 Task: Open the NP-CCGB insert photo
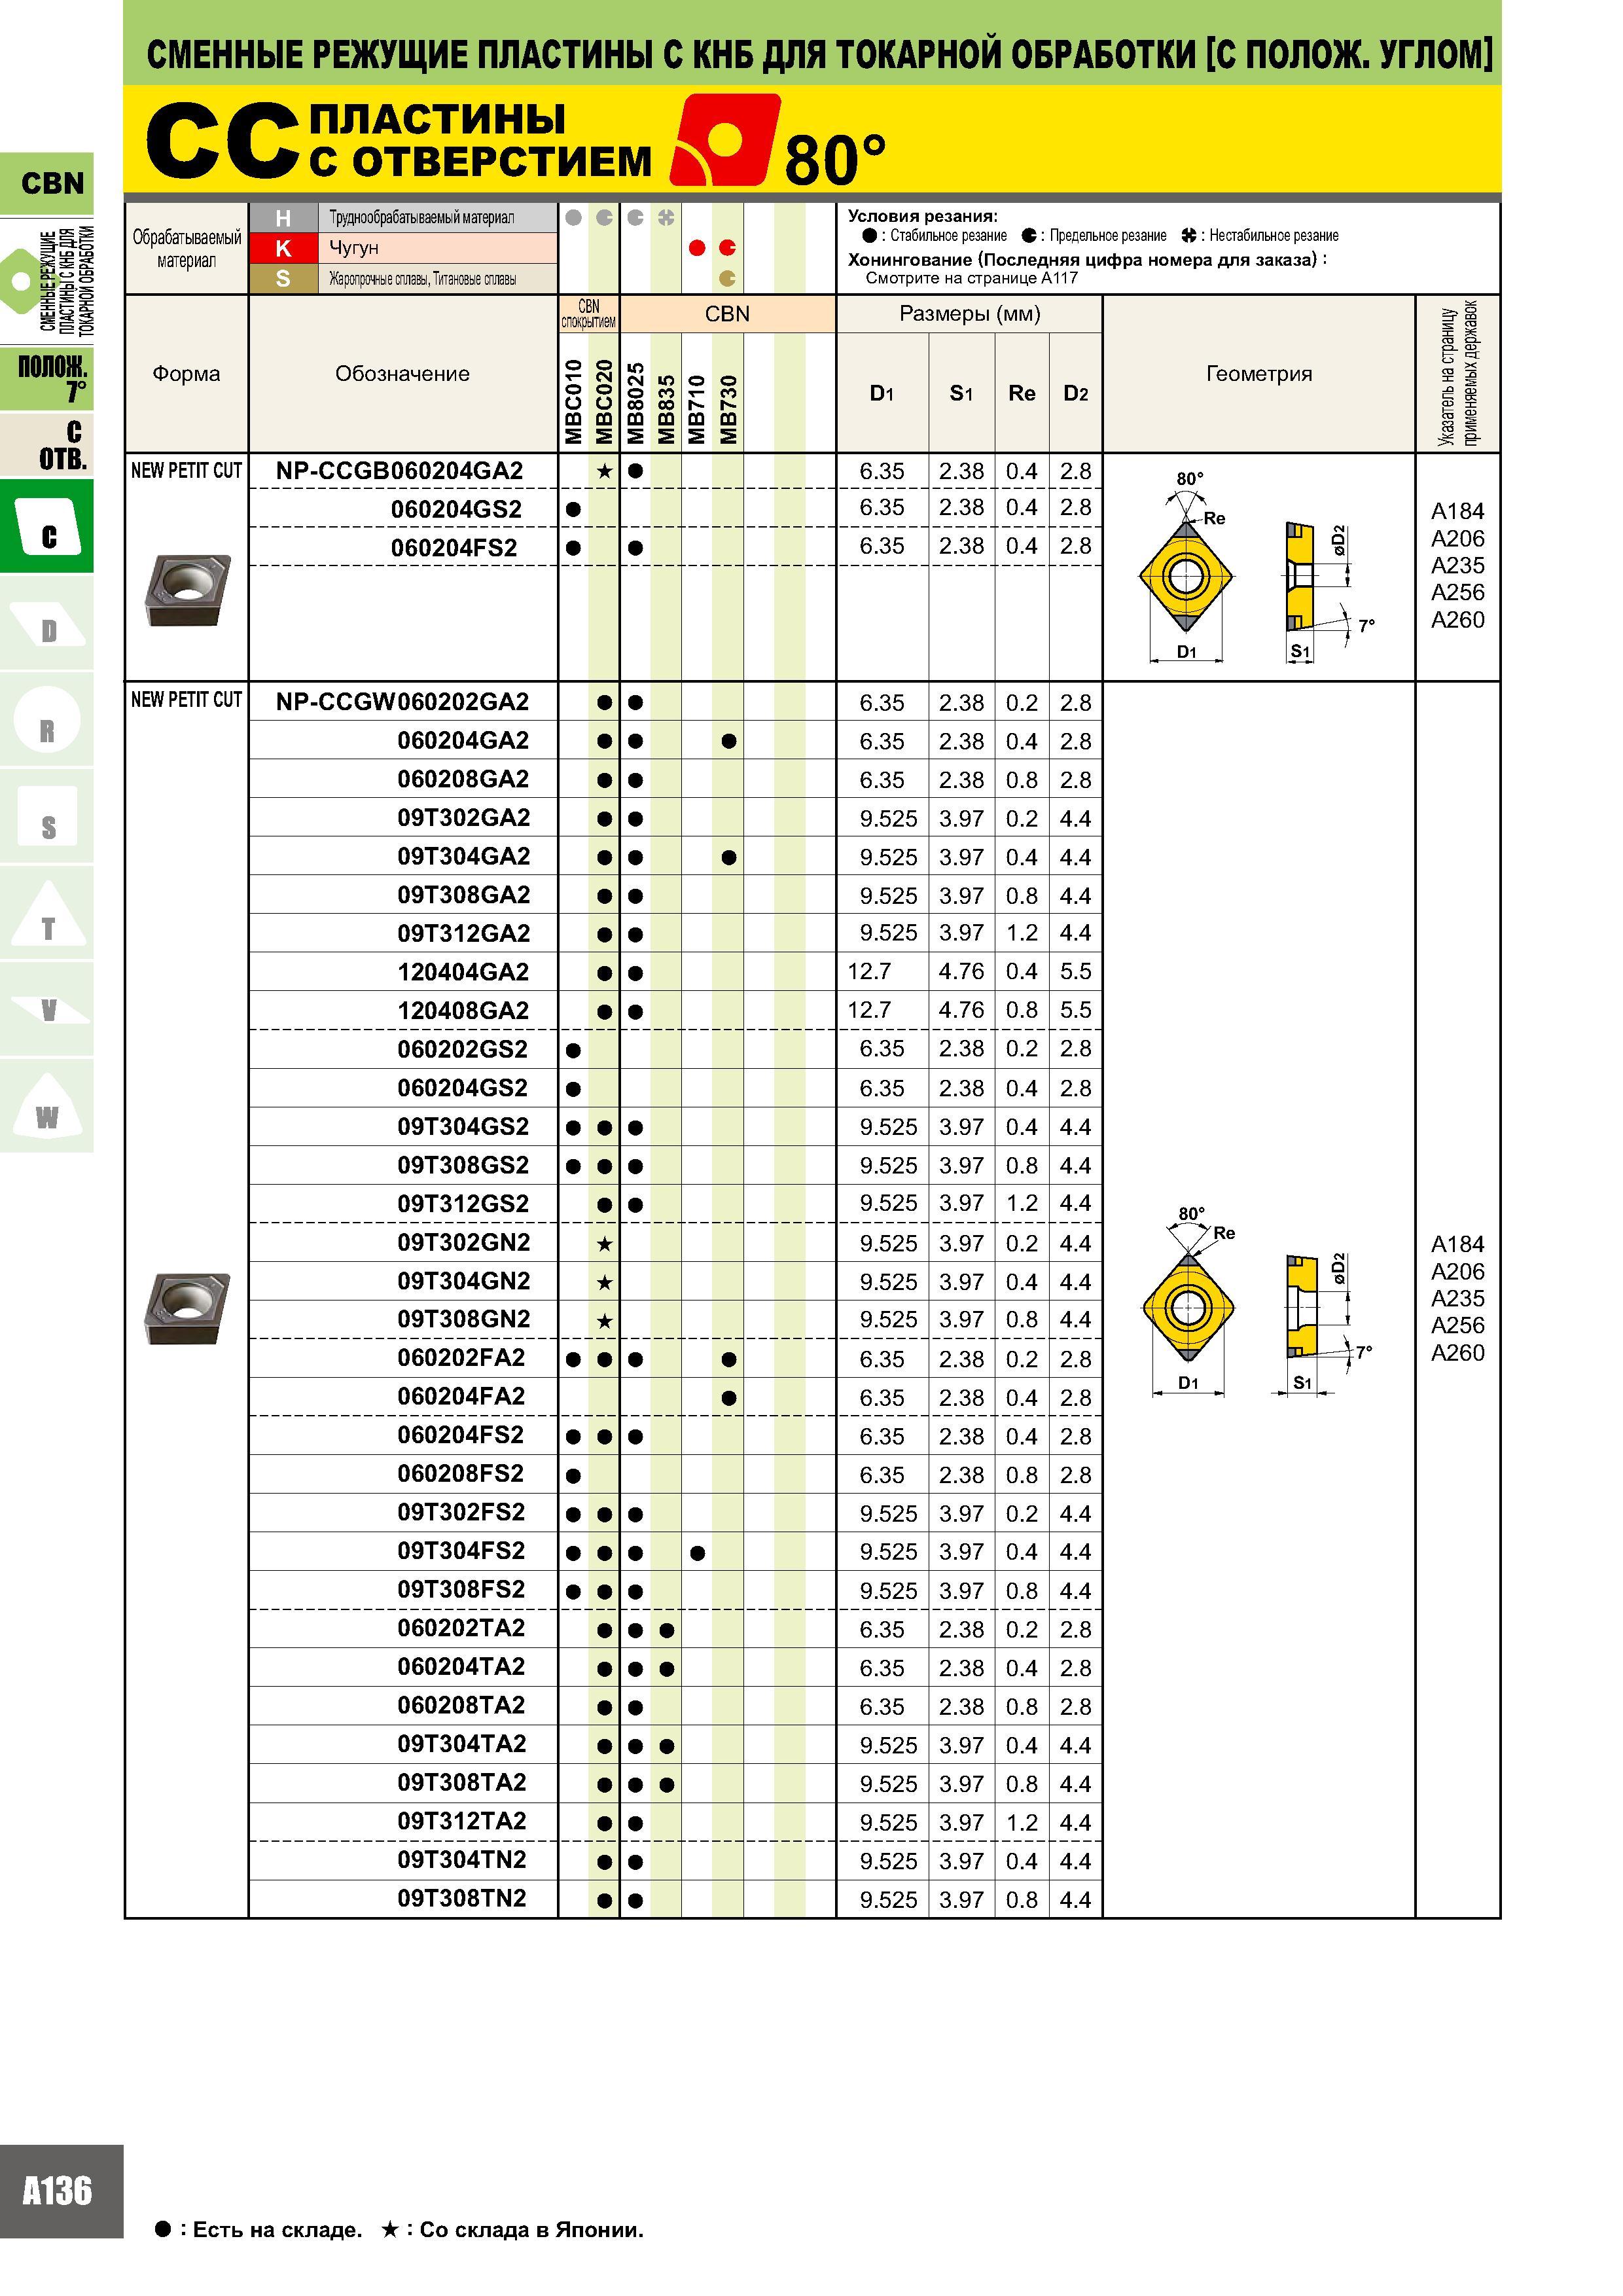[x=187, y=590]
